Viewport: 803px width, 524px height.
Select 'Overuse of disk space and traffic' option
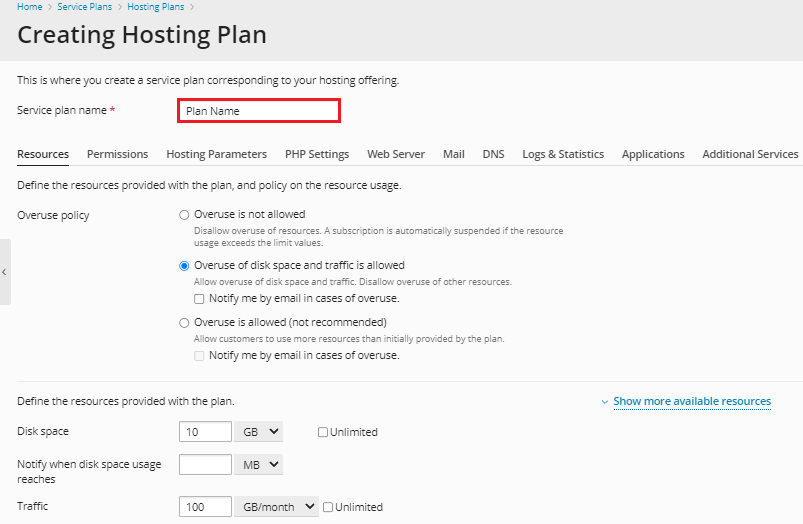[184, 266]
